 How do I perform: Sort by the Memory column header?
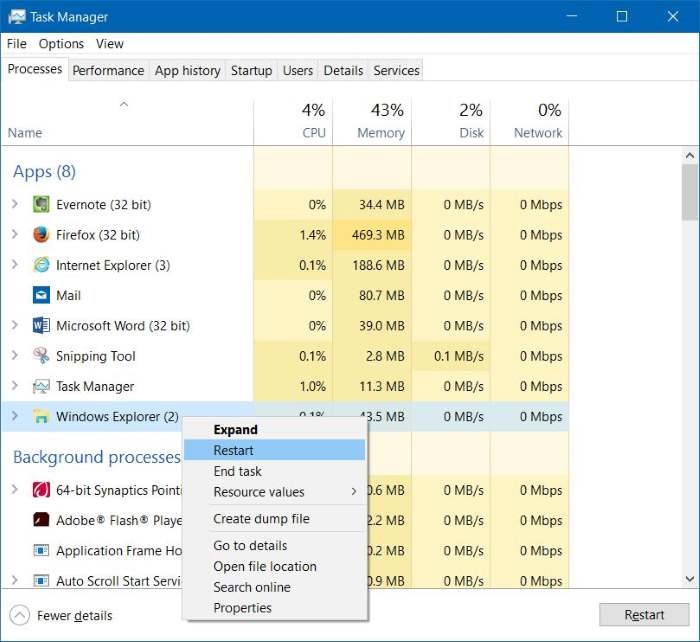tap(372, 121)
